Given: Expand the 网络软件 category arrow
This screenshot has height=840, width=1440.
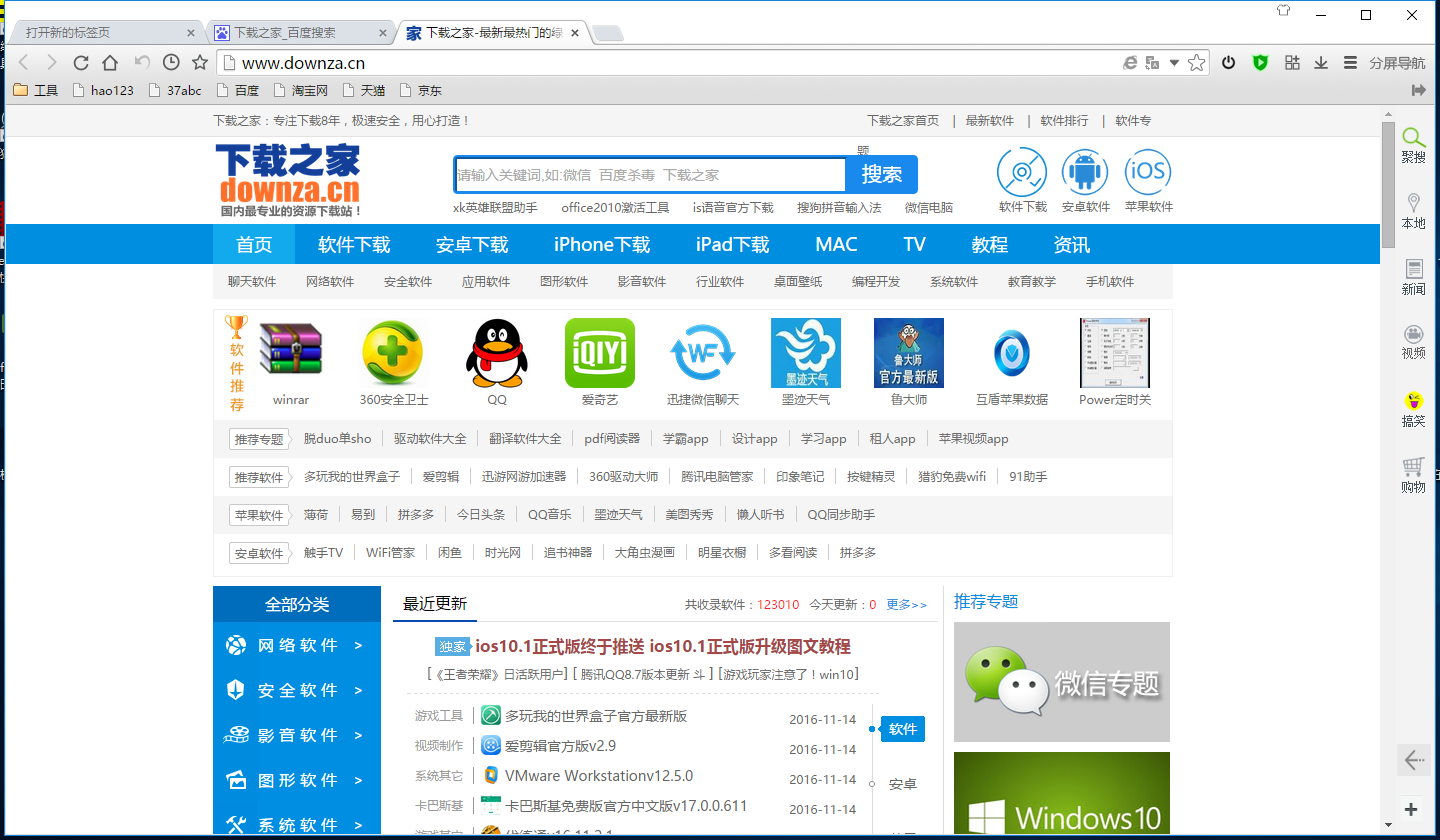Looking at the screenshot, I should [x=358, y=646].
